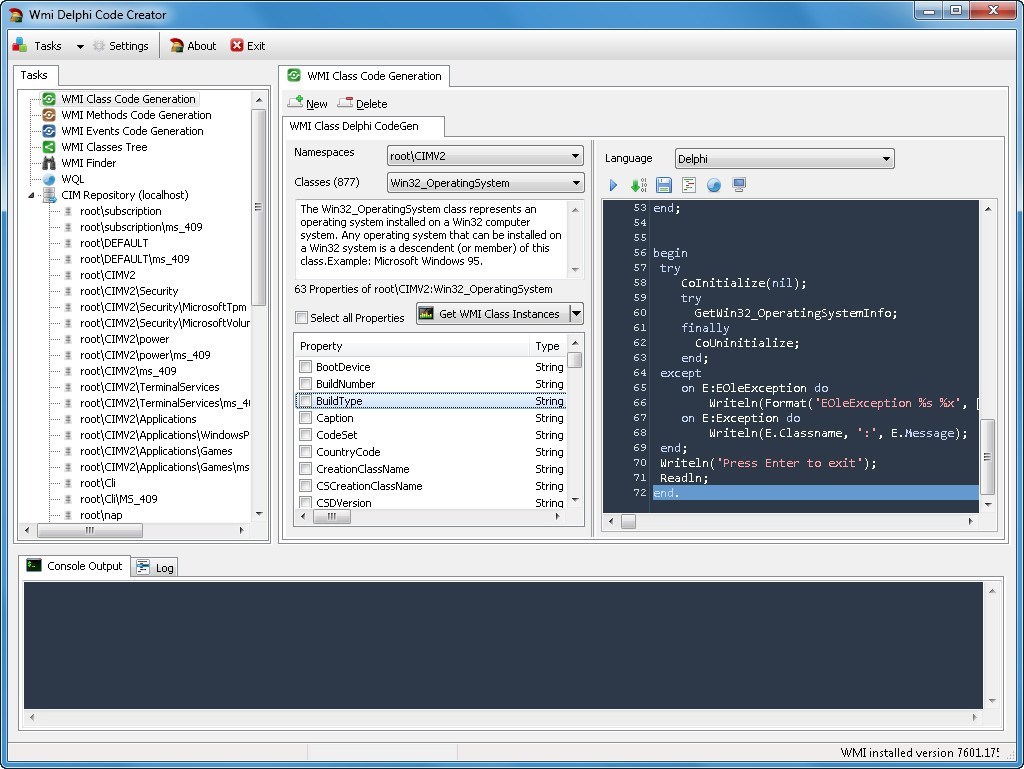Click the blue globe online help icon
The height and width of the screenshot is (769, 1024).
tap(714, 185)
